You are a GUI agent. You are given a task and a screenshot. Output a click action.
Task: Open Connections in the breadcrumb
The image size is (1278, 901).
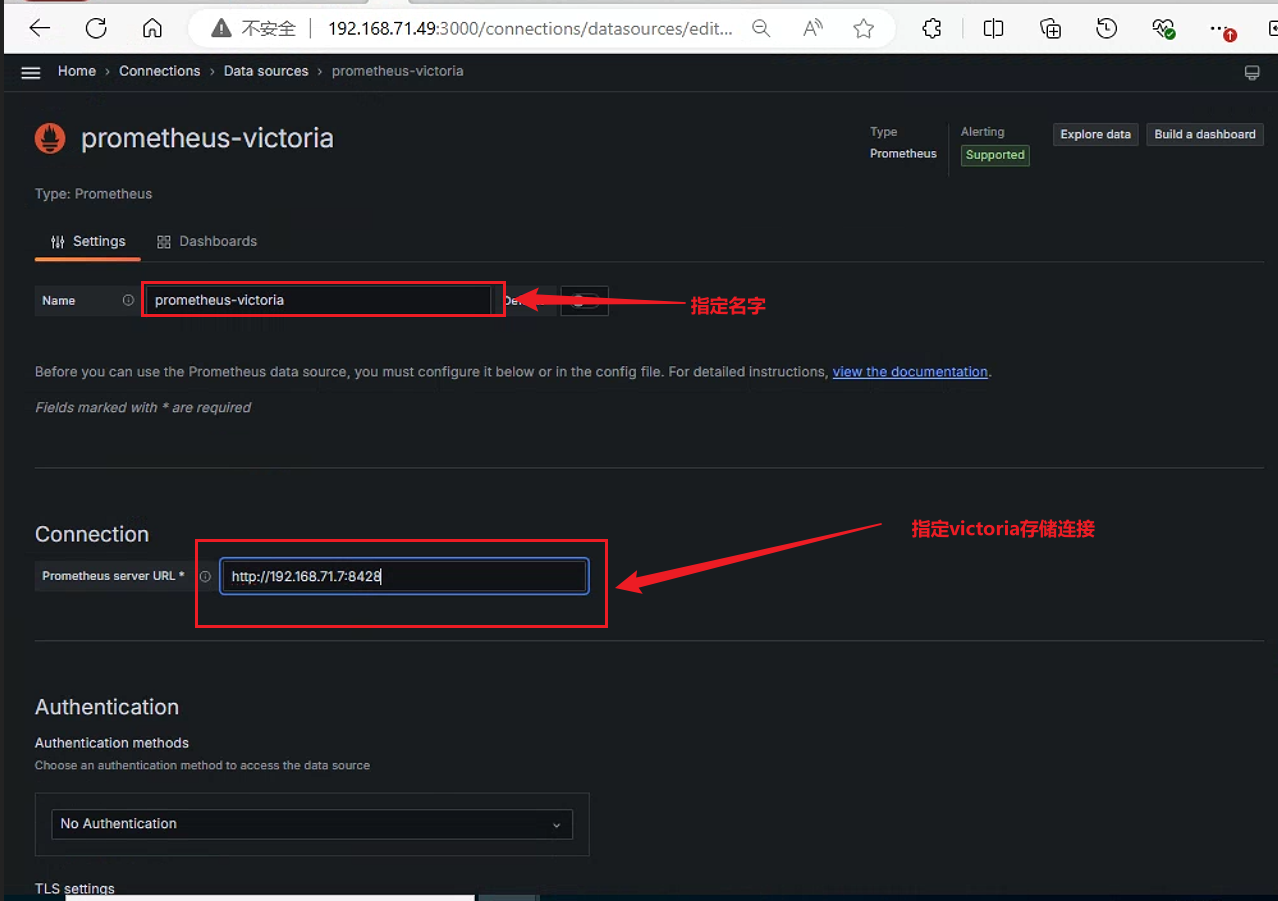(x=160, y=71)
